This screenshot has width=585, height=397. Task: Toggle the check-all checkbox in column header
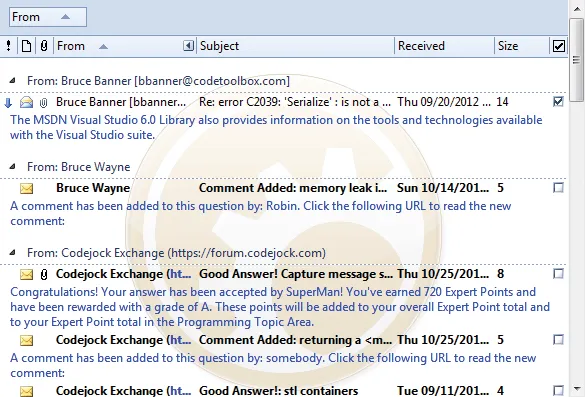[559, 46]
